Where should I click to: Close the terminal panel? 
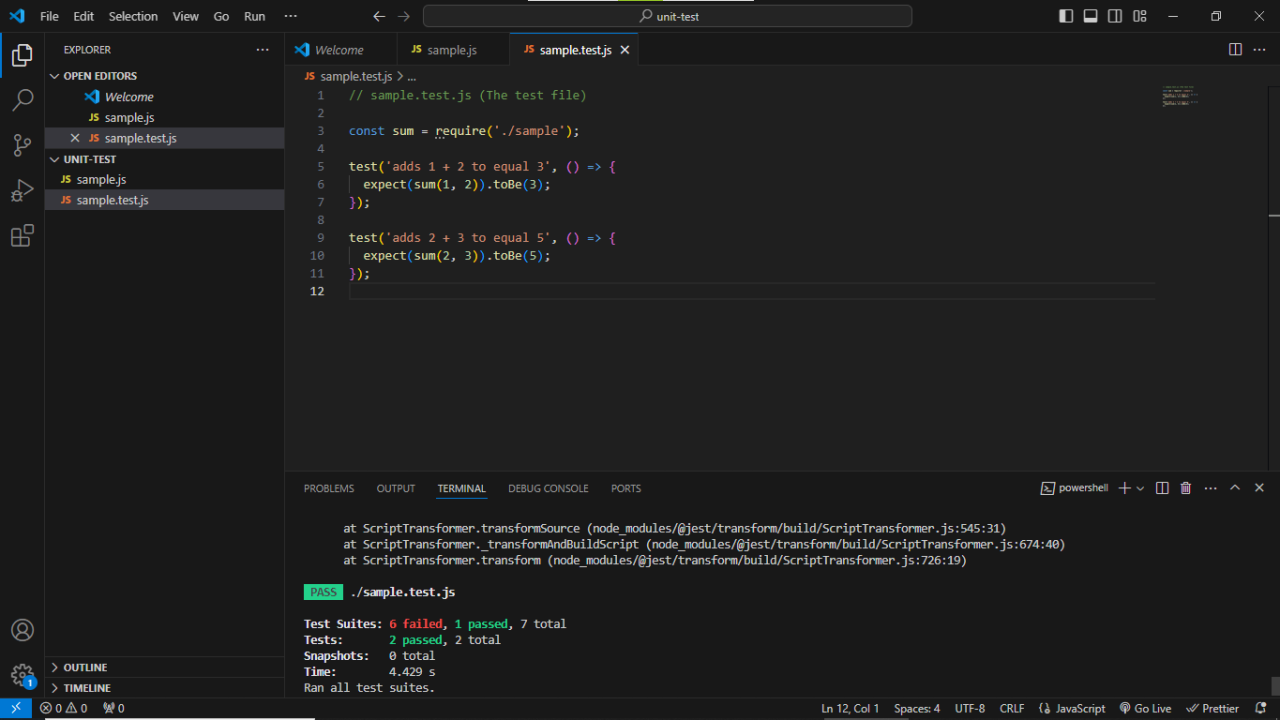pyautogui.click(x=1259, y=488)
